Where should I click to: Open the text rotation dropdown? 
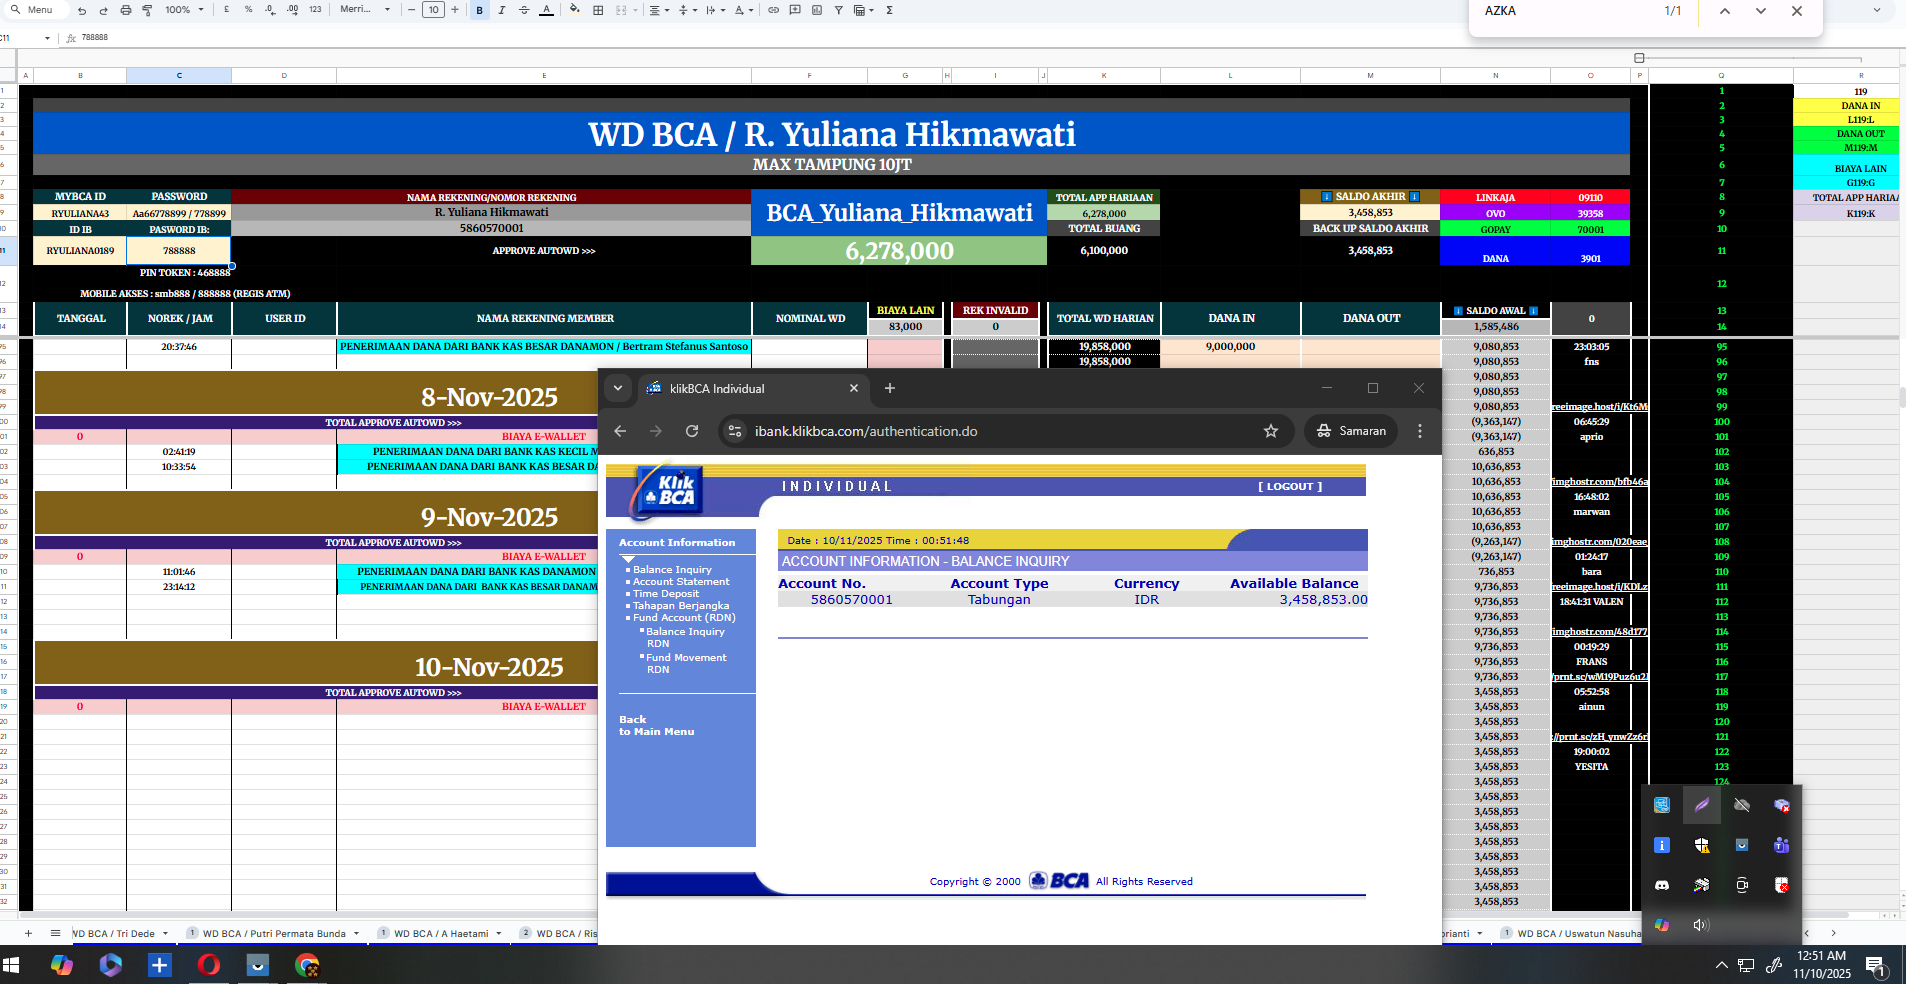tap(743, 10)
